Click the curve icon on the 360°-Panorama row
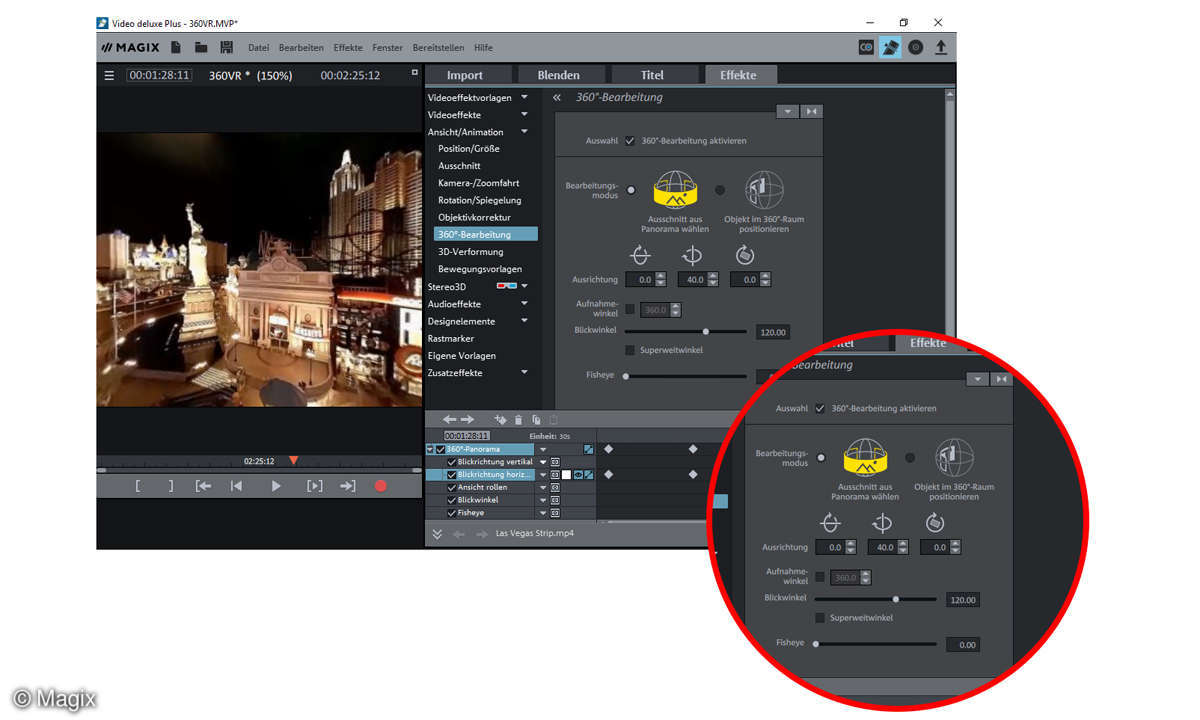The height and width of the screenshot is (720, 1200). (589, 450)
